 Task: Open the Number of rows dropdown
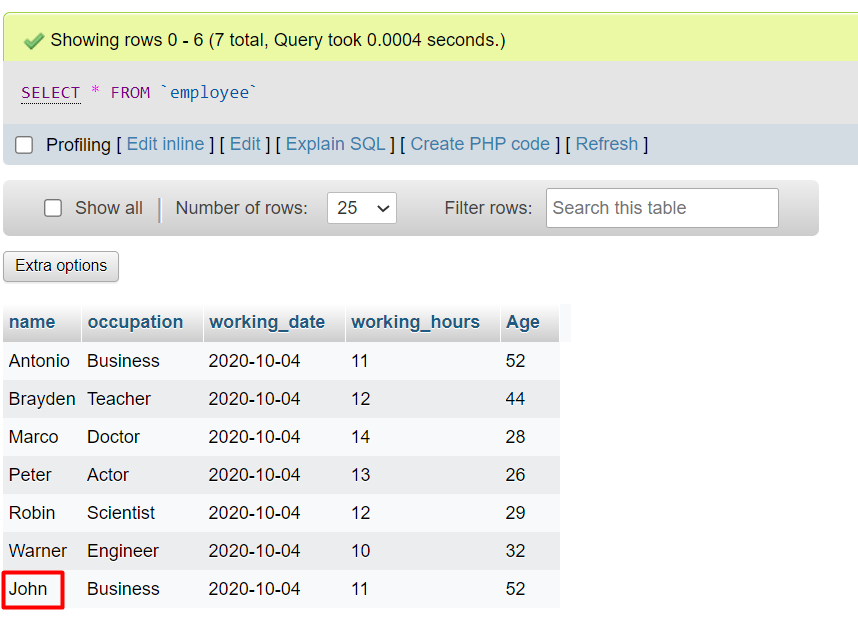(x=361, y=208)
